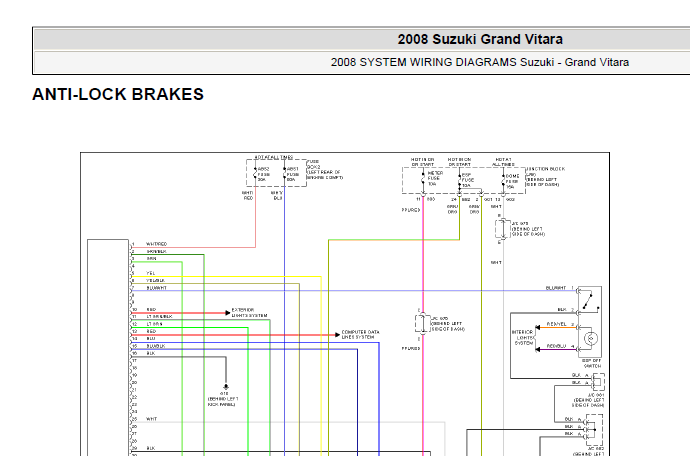Click the 'WHT/RED' label below the ABS2 fuse
Image resolution: width=690 pixels, height=456 pixels.
coord(248,195)
